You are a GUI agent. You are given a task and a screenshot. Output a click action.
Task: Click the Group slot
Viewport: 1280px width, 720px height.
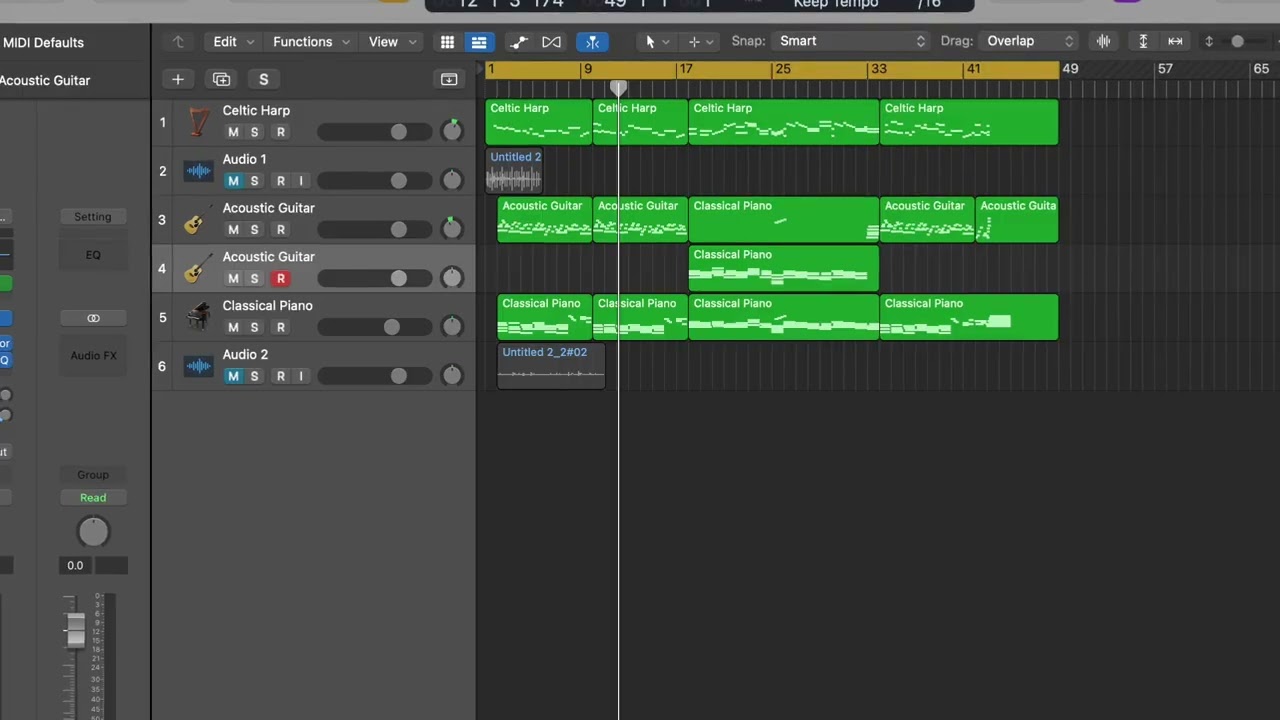(93, 475)
